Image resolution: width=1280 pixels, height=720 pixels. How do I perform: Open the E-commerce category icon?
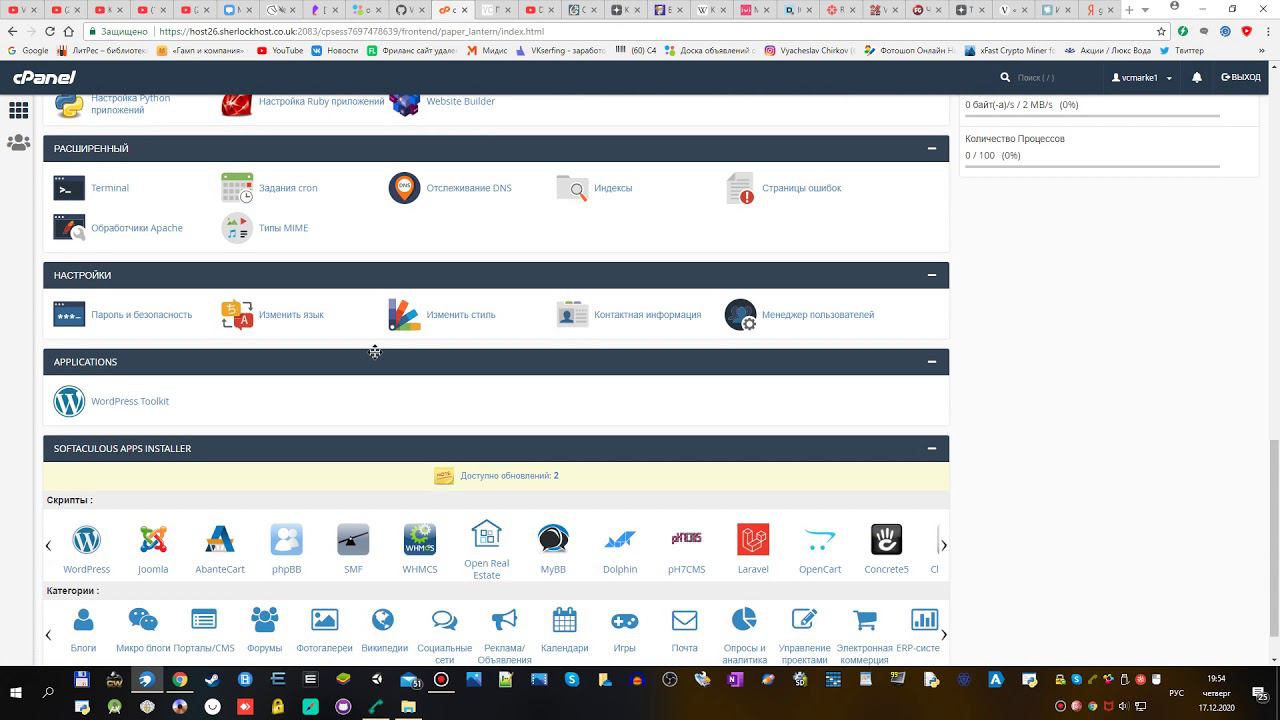[864, 620]
